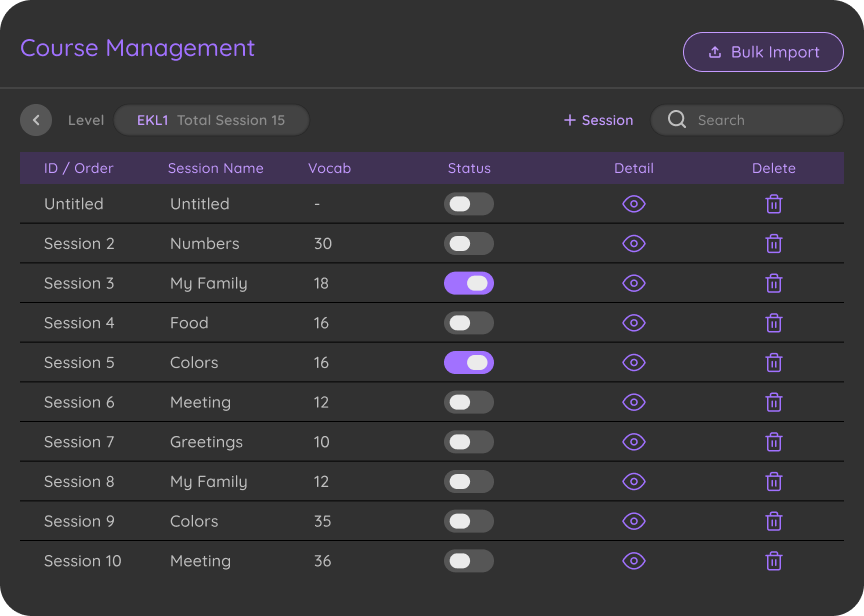The height and width of the screenshot is (616, 864).
Task: View details of Session 5 Colors
Action: pyautogui.click(x=634, y=363)
